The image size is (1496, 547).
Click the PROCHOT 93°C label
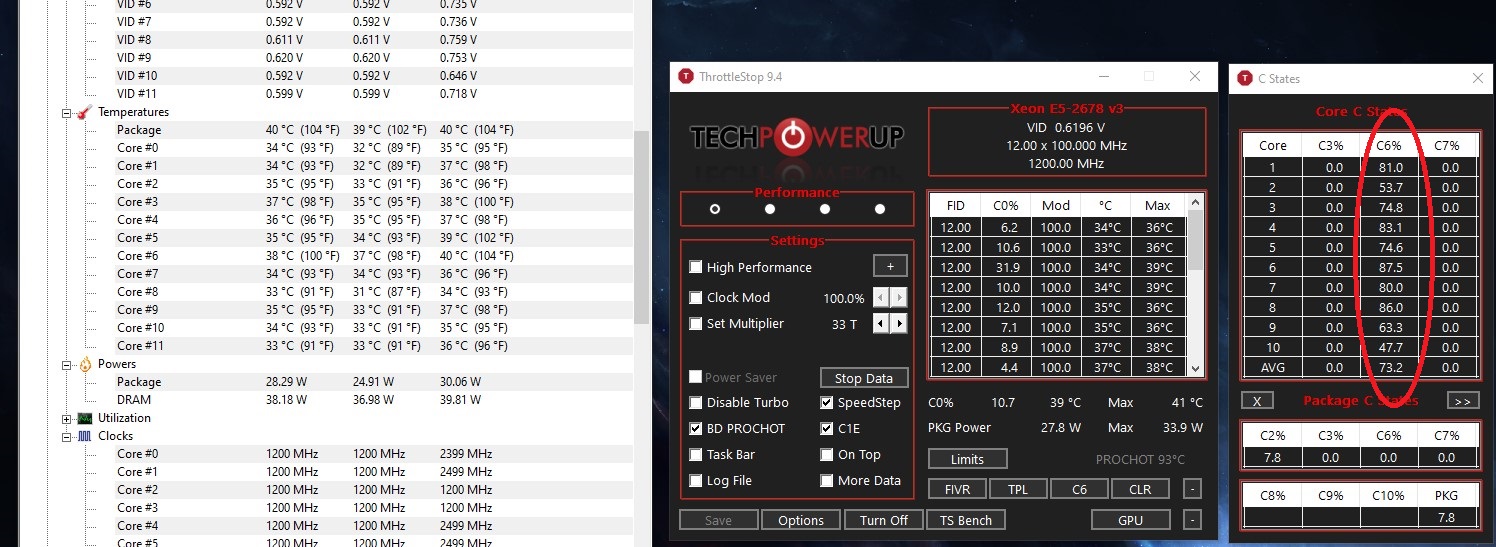coord(1140,459)
